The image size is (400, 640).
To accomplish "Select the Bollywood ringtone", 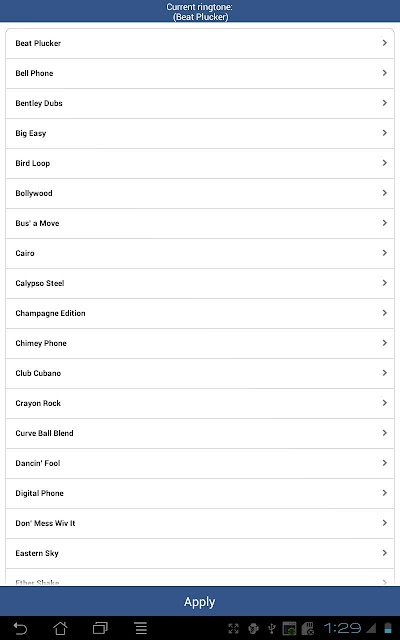I will (x=200, y=193).
